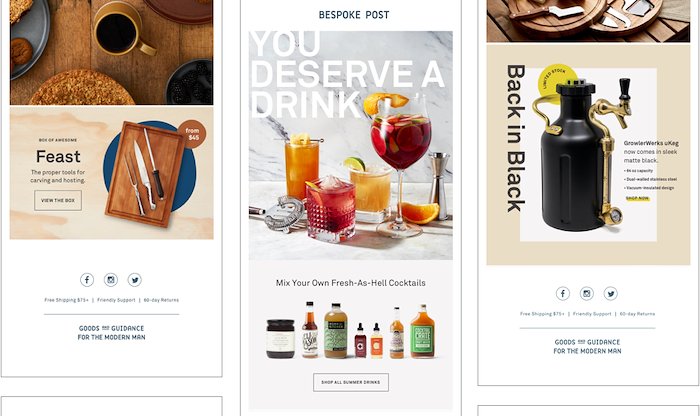
Task: Click the Twitter icon under Feast email
Action: pos(134,280)
